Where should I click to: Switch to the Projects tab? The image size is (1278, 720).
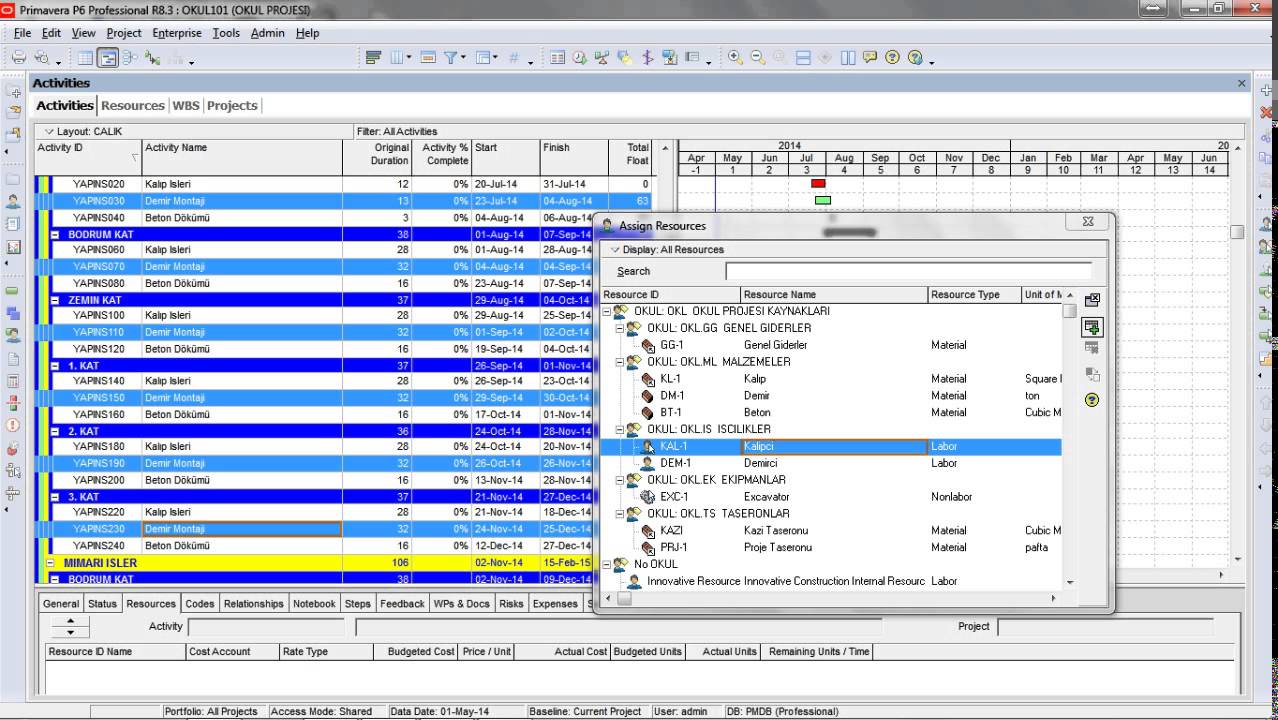(232, 105)
